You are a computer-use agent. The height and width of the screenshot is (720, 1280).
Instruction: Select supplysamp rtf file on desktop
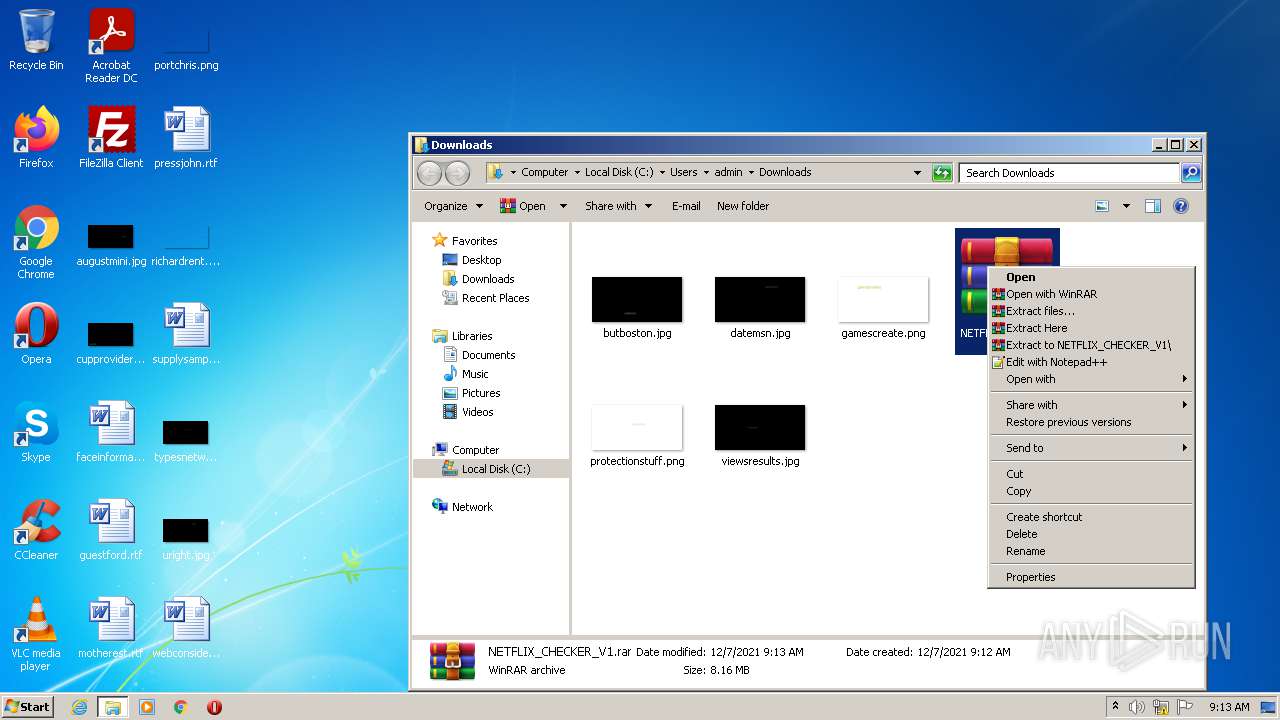click(x=186, y=333)
